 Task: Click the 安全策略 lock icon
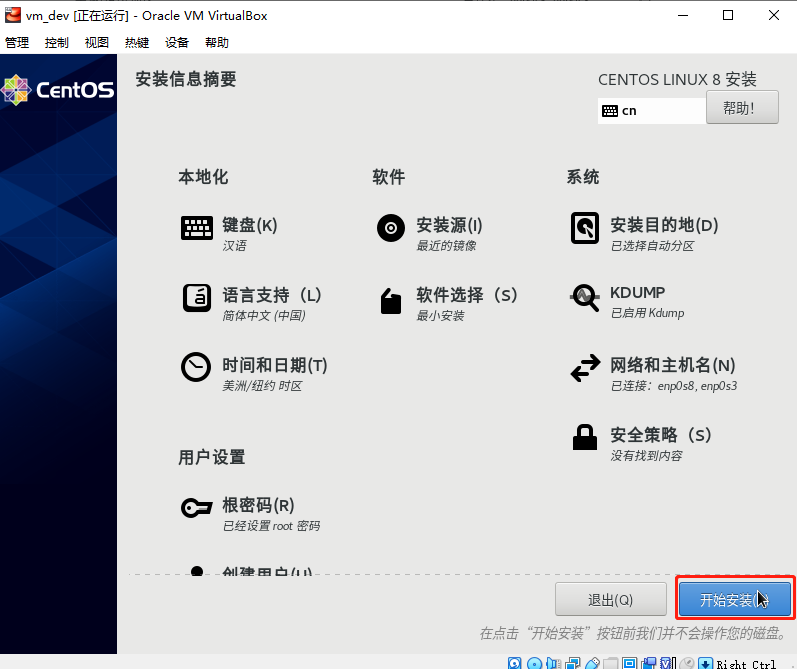coord(585,437)
